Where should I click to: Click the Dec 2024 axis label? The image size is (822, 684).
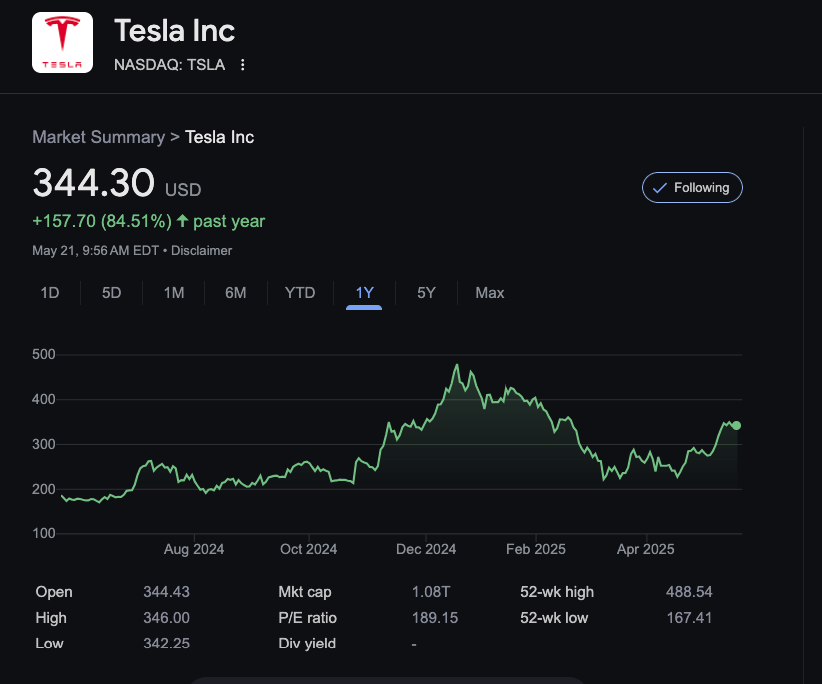point(426,549)
